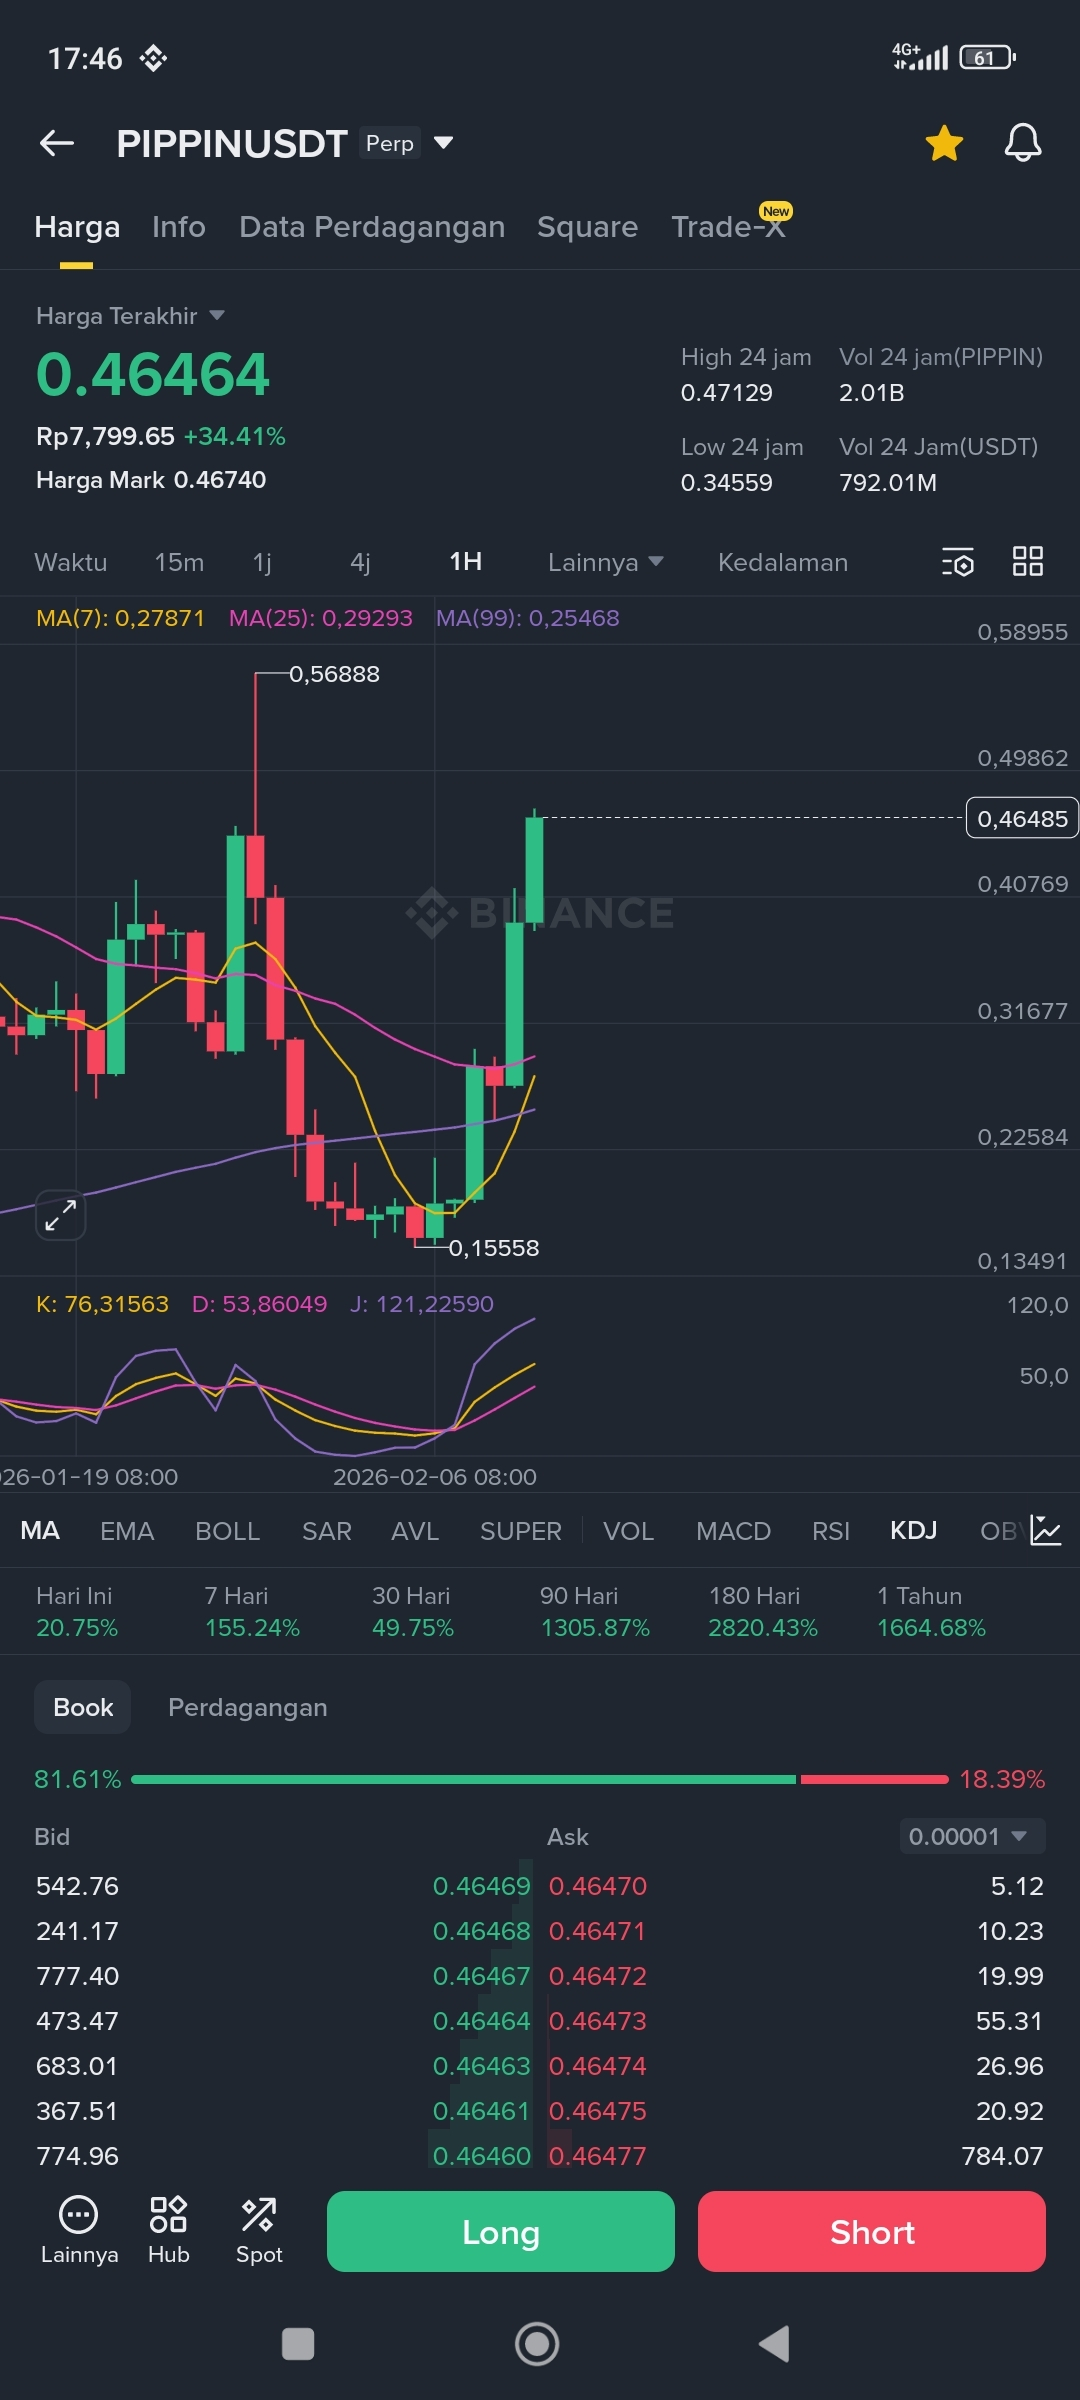Switch to the Info tab
Viewport: 1080px width, 2400px height.
pyautogui.click(x=179, y=227)
